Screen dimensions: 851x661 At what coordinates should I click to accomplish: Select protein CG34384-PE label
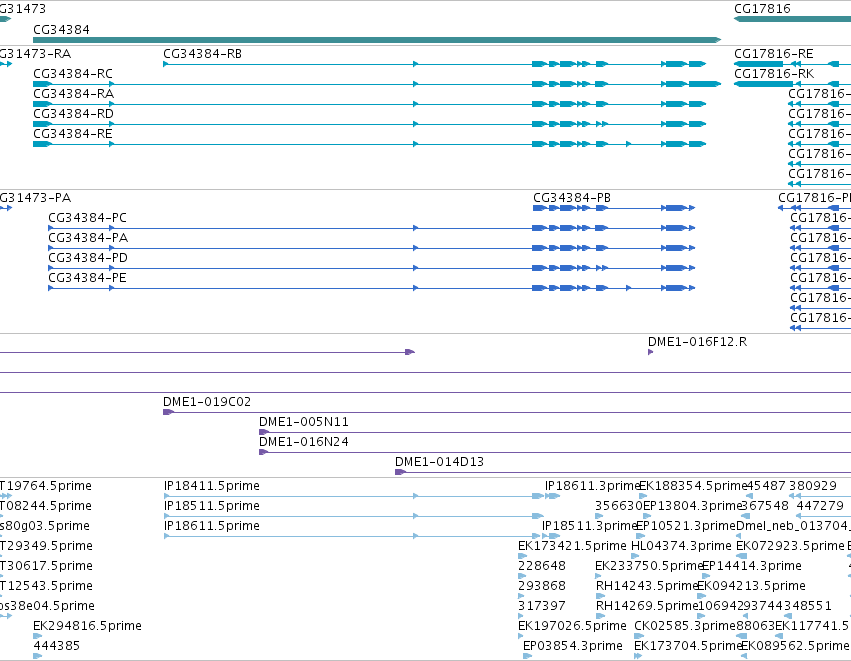[87, 278]
